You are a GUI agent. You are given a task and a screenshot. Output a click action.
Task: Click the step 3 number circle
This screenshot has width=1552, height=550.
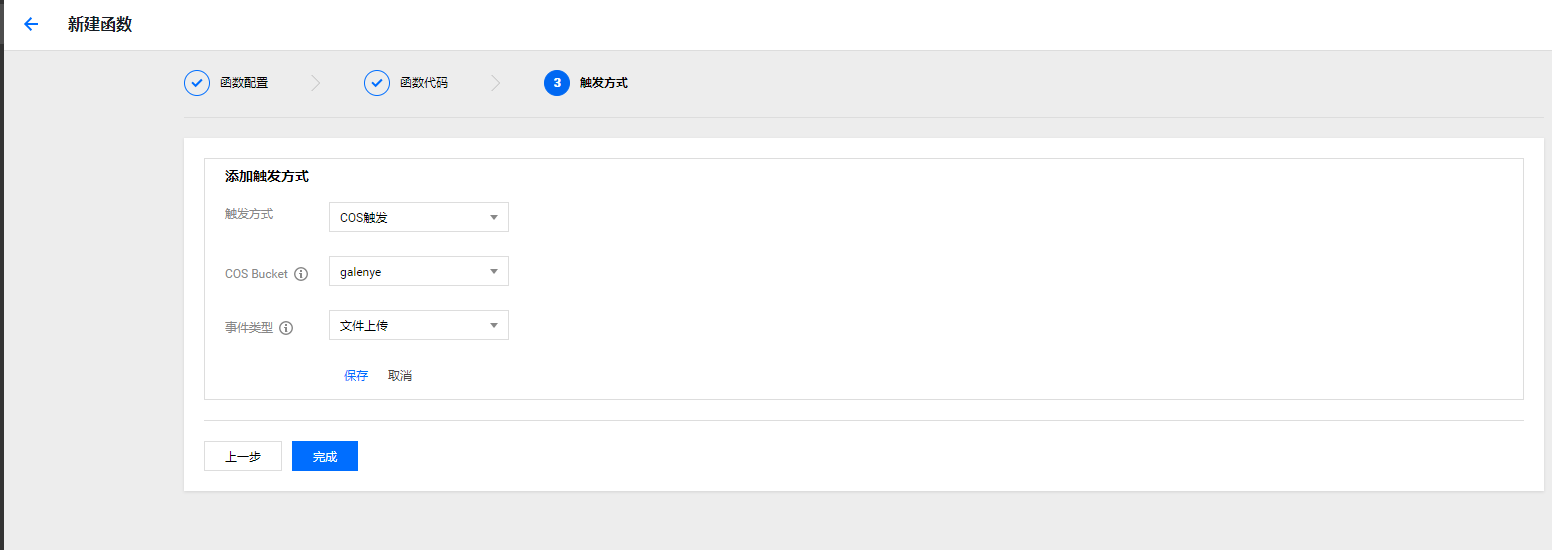[x=557, y=83]
